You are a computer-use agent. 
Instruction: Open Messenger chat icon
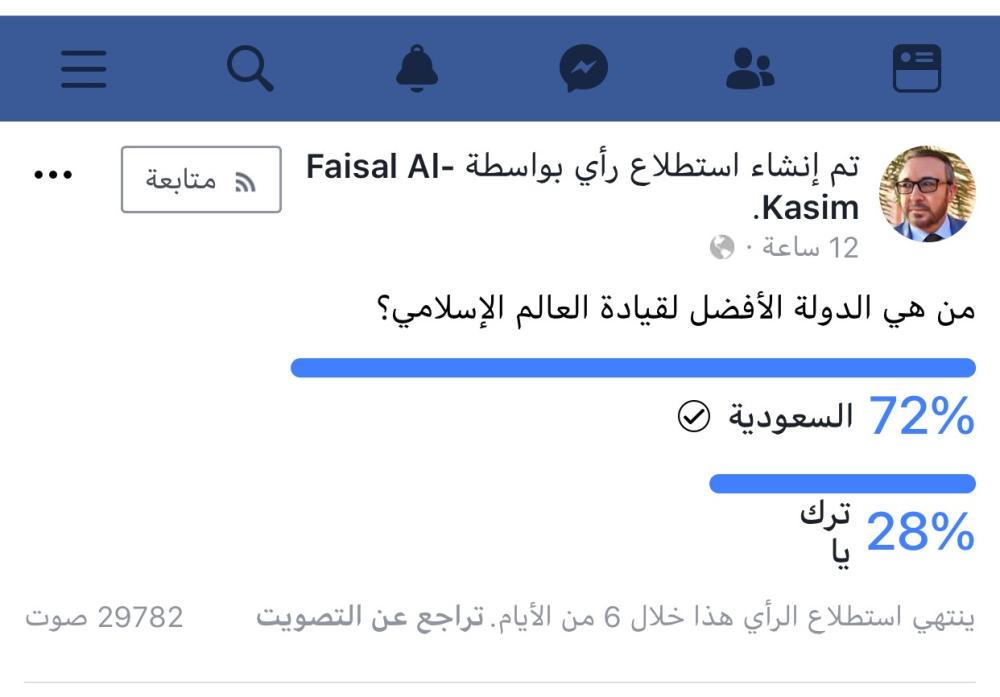click(x=584, y=70)
